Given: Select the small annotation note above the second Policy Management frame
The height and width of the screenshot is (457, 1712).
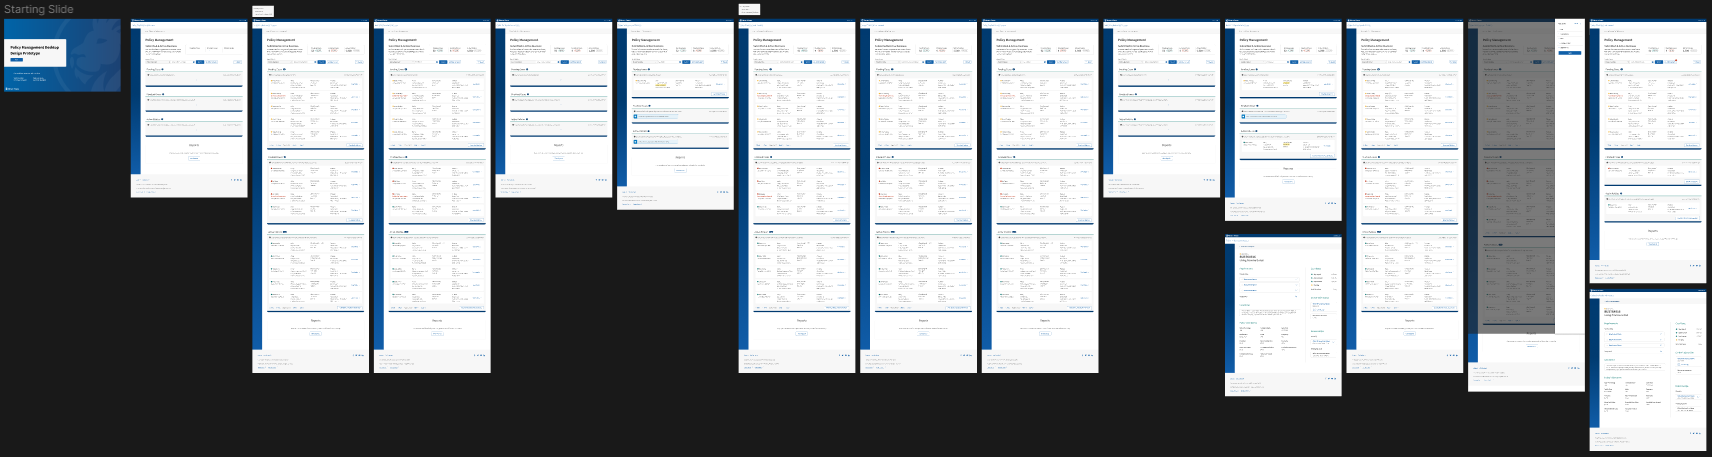Looking at the screenshot, I should 263,11.
